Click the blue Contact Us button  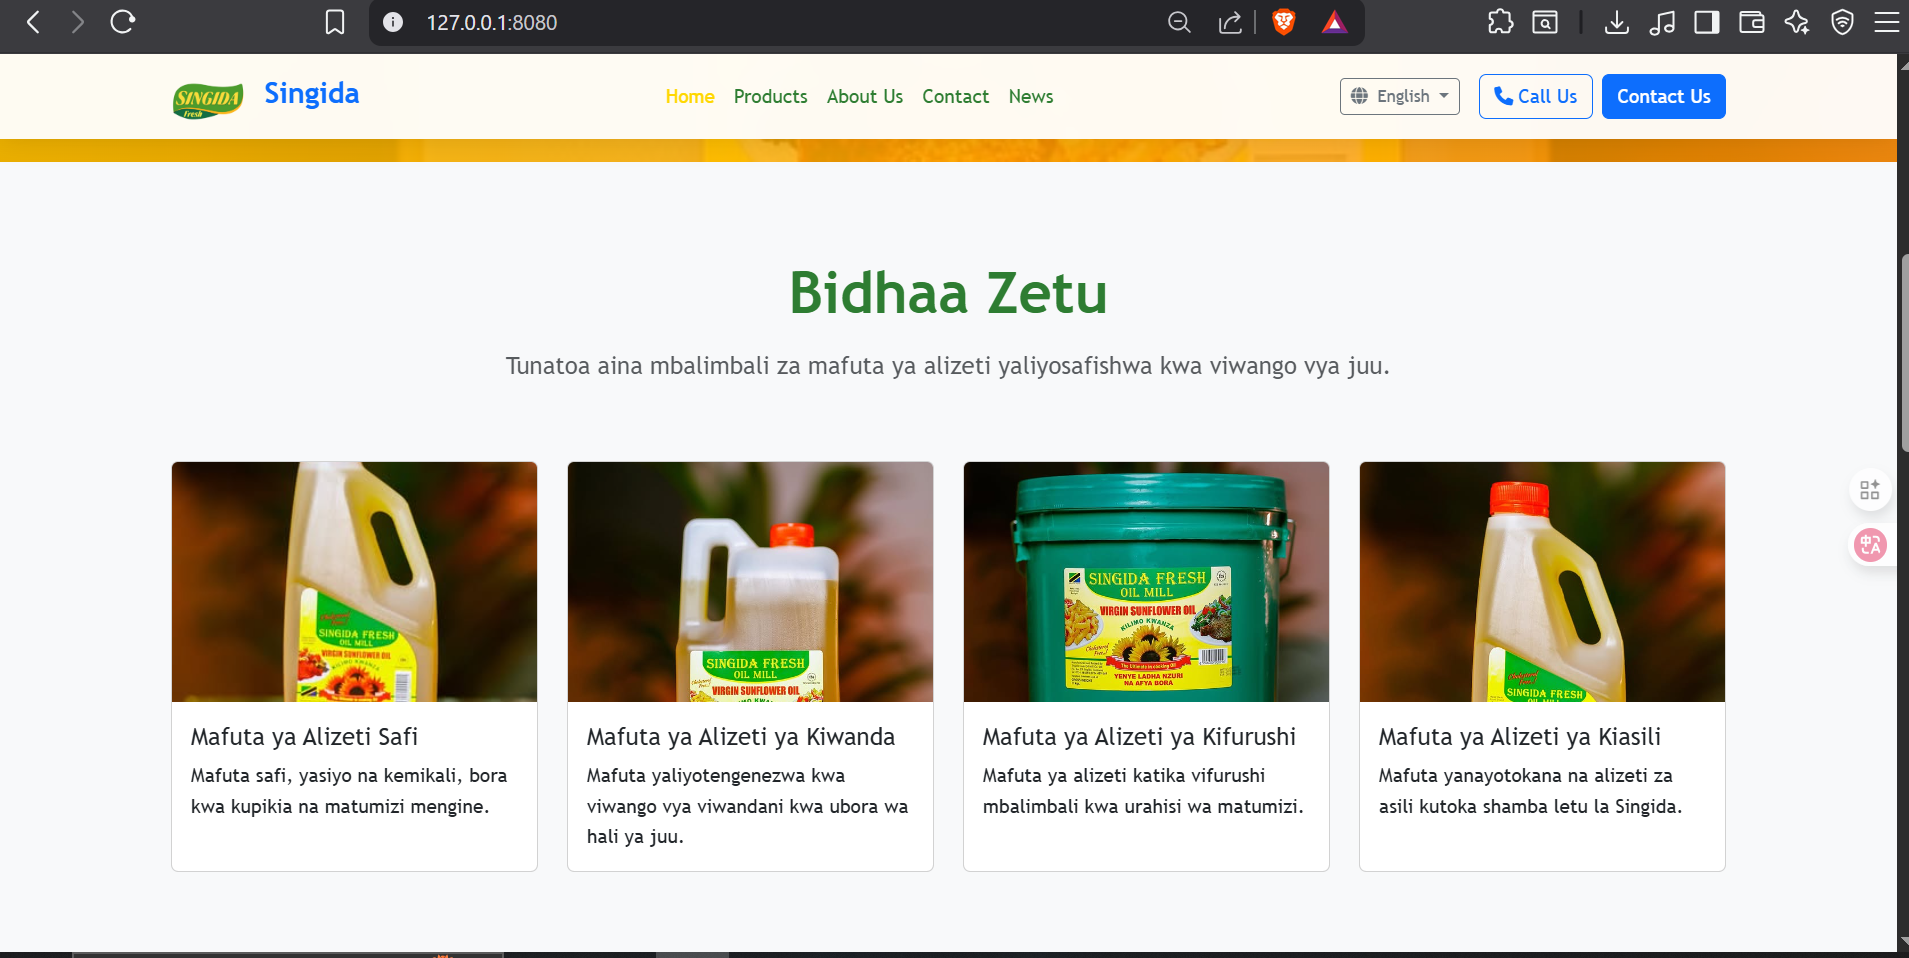1663,96
